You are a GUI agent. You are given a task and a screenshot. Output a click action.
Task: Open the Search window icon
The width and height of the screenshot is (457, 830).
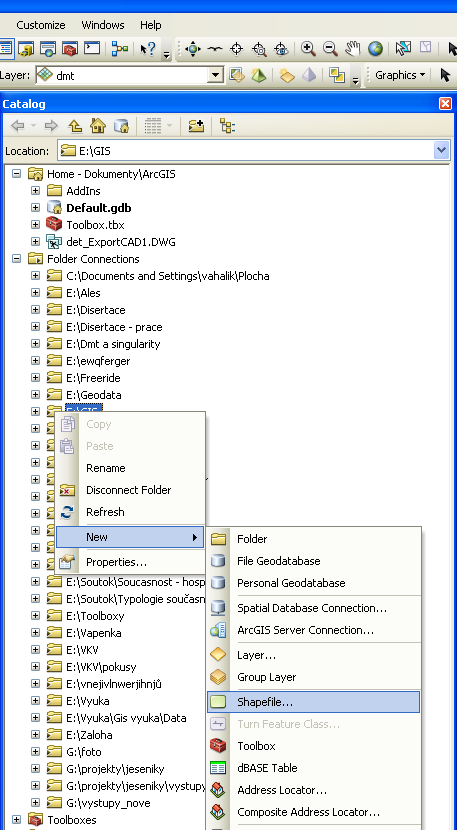pyautogui.click(x=48, y=49)
